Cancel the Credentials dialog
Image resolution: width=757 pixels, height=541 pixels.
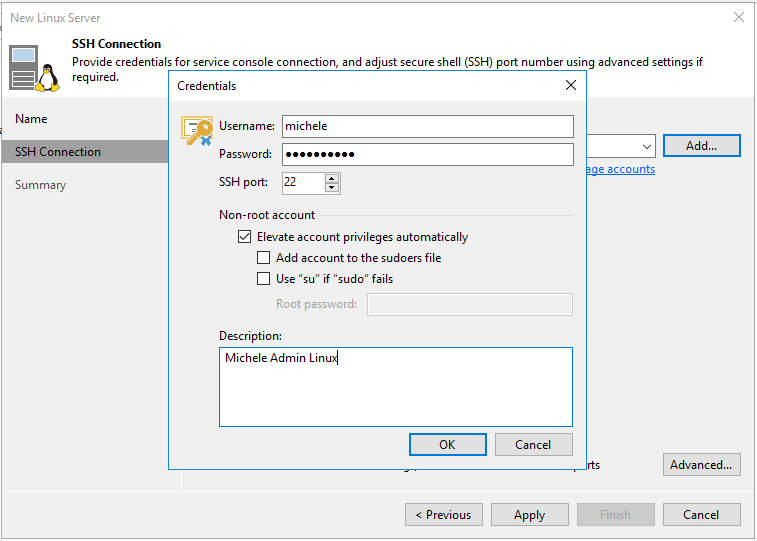533,444
